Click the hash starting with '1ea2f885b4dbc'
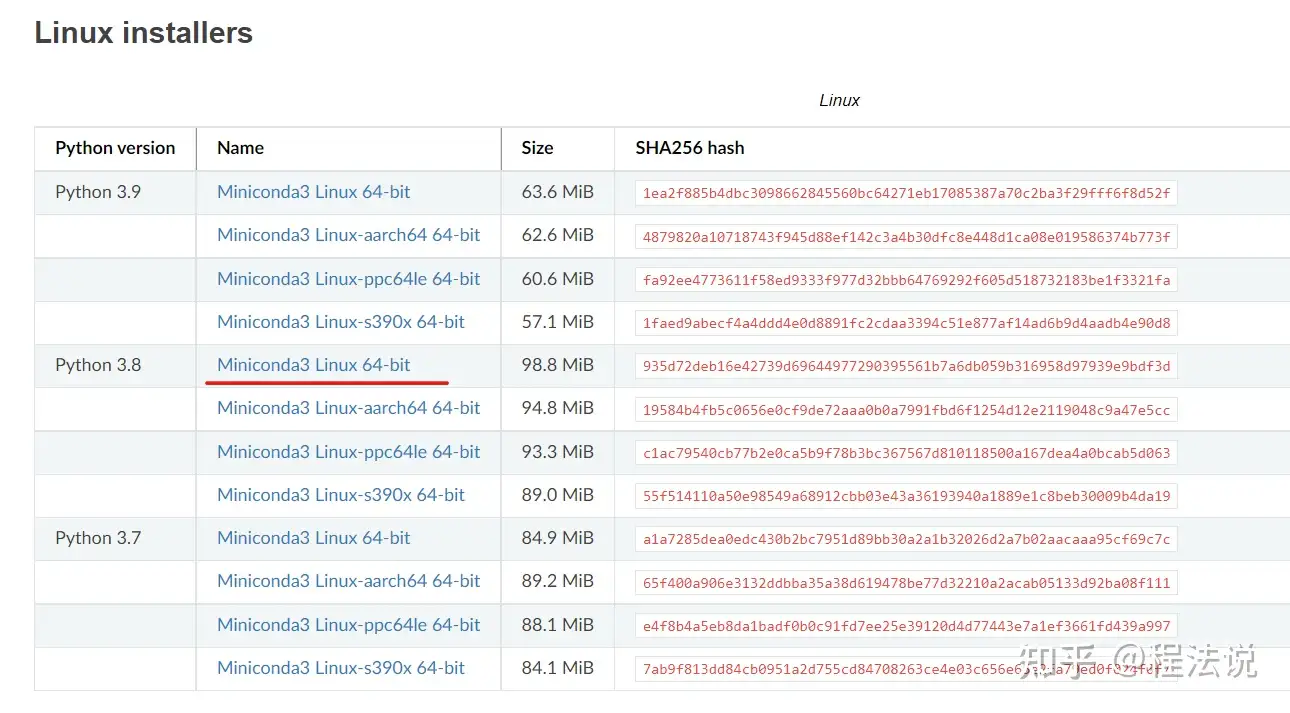The height and width of the screenshot is (713, 1290). click(906, 193)
